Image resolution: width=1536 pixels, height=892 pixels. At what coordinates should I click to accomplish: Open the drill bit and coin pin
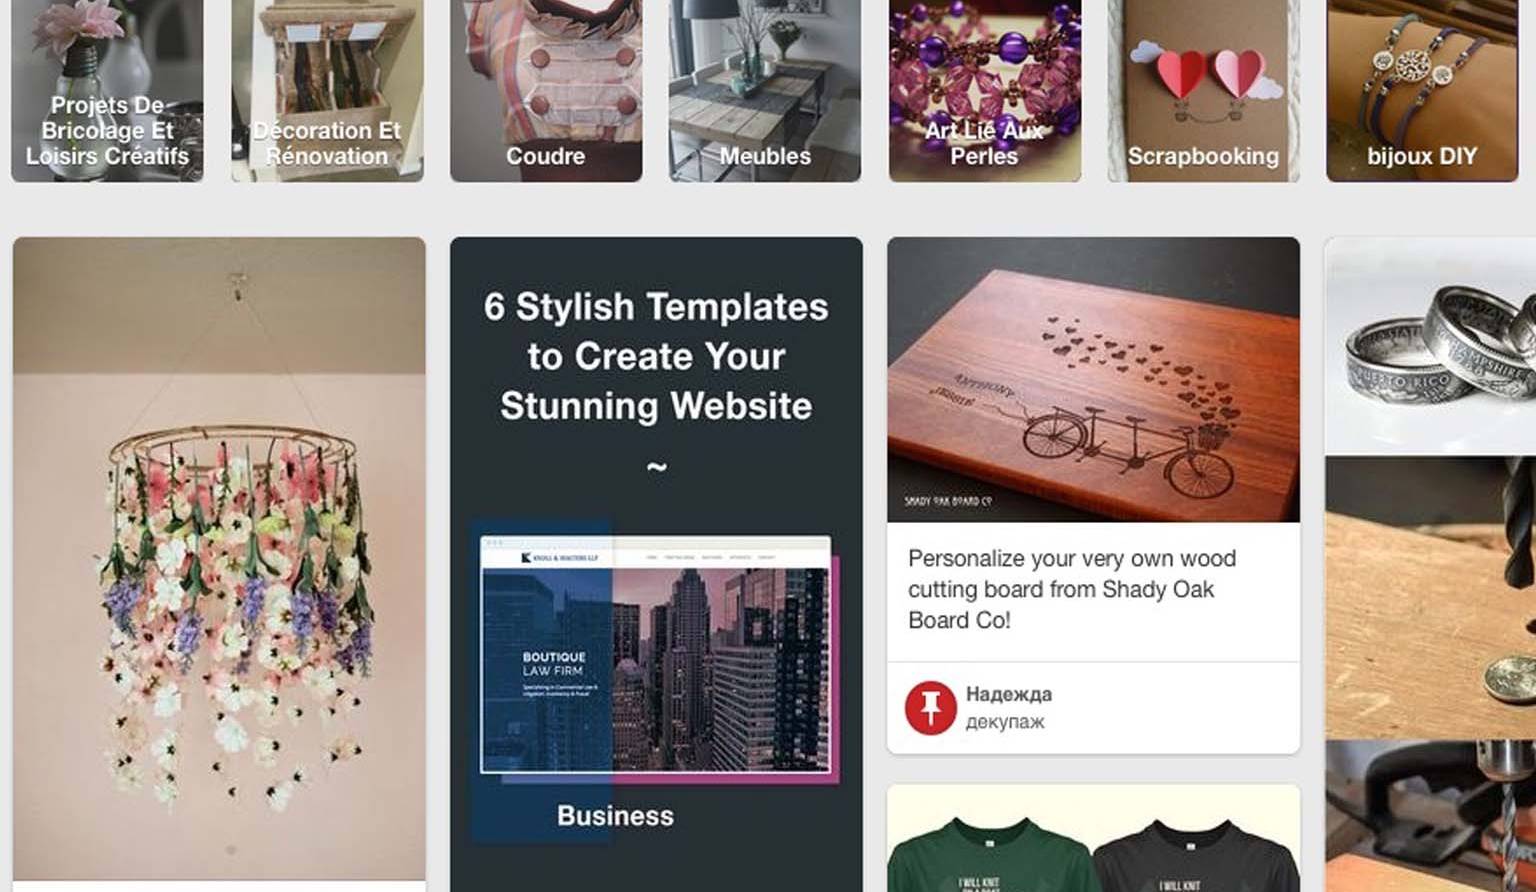click(x=1430, y=598)
